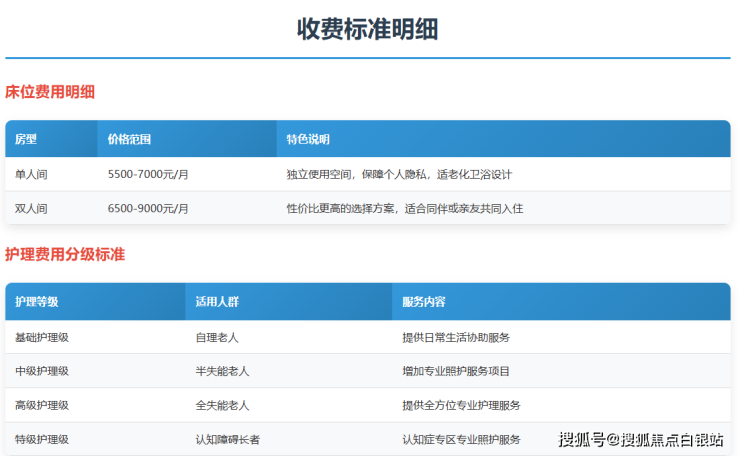
Task: Click the 房型 column header
Action: pos(26,139)
